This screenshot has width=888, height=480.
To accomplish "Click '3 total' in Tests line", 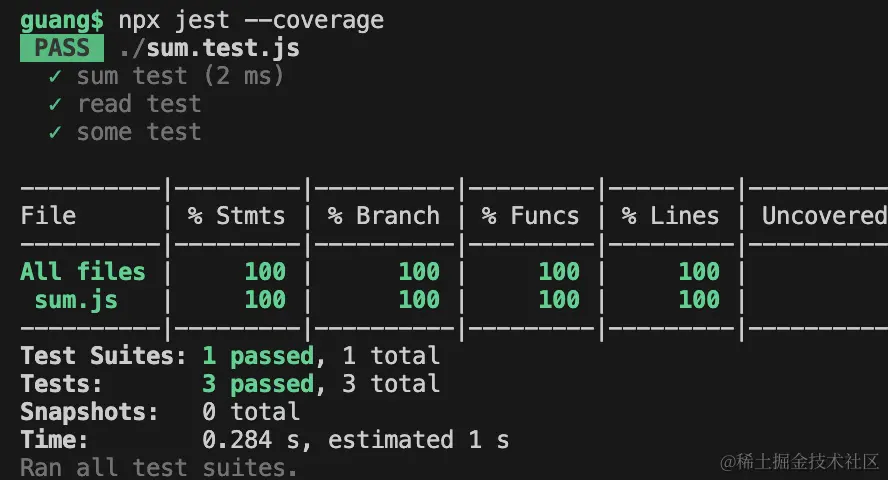I will (x=391, y=384).
